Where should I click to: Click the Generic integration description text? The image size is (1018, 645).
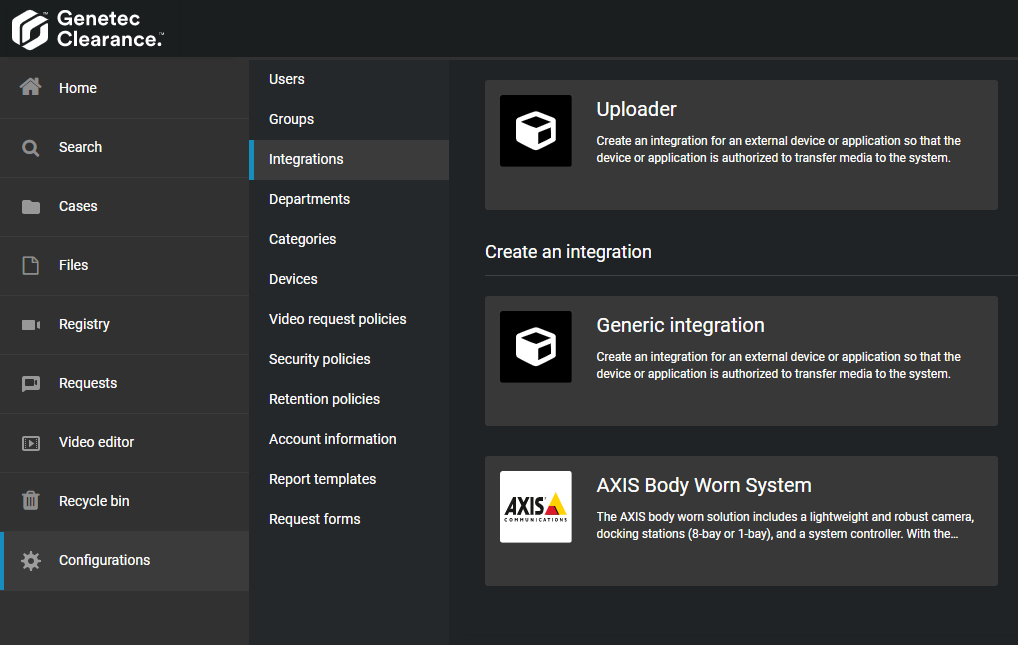[x=778, y=366]
